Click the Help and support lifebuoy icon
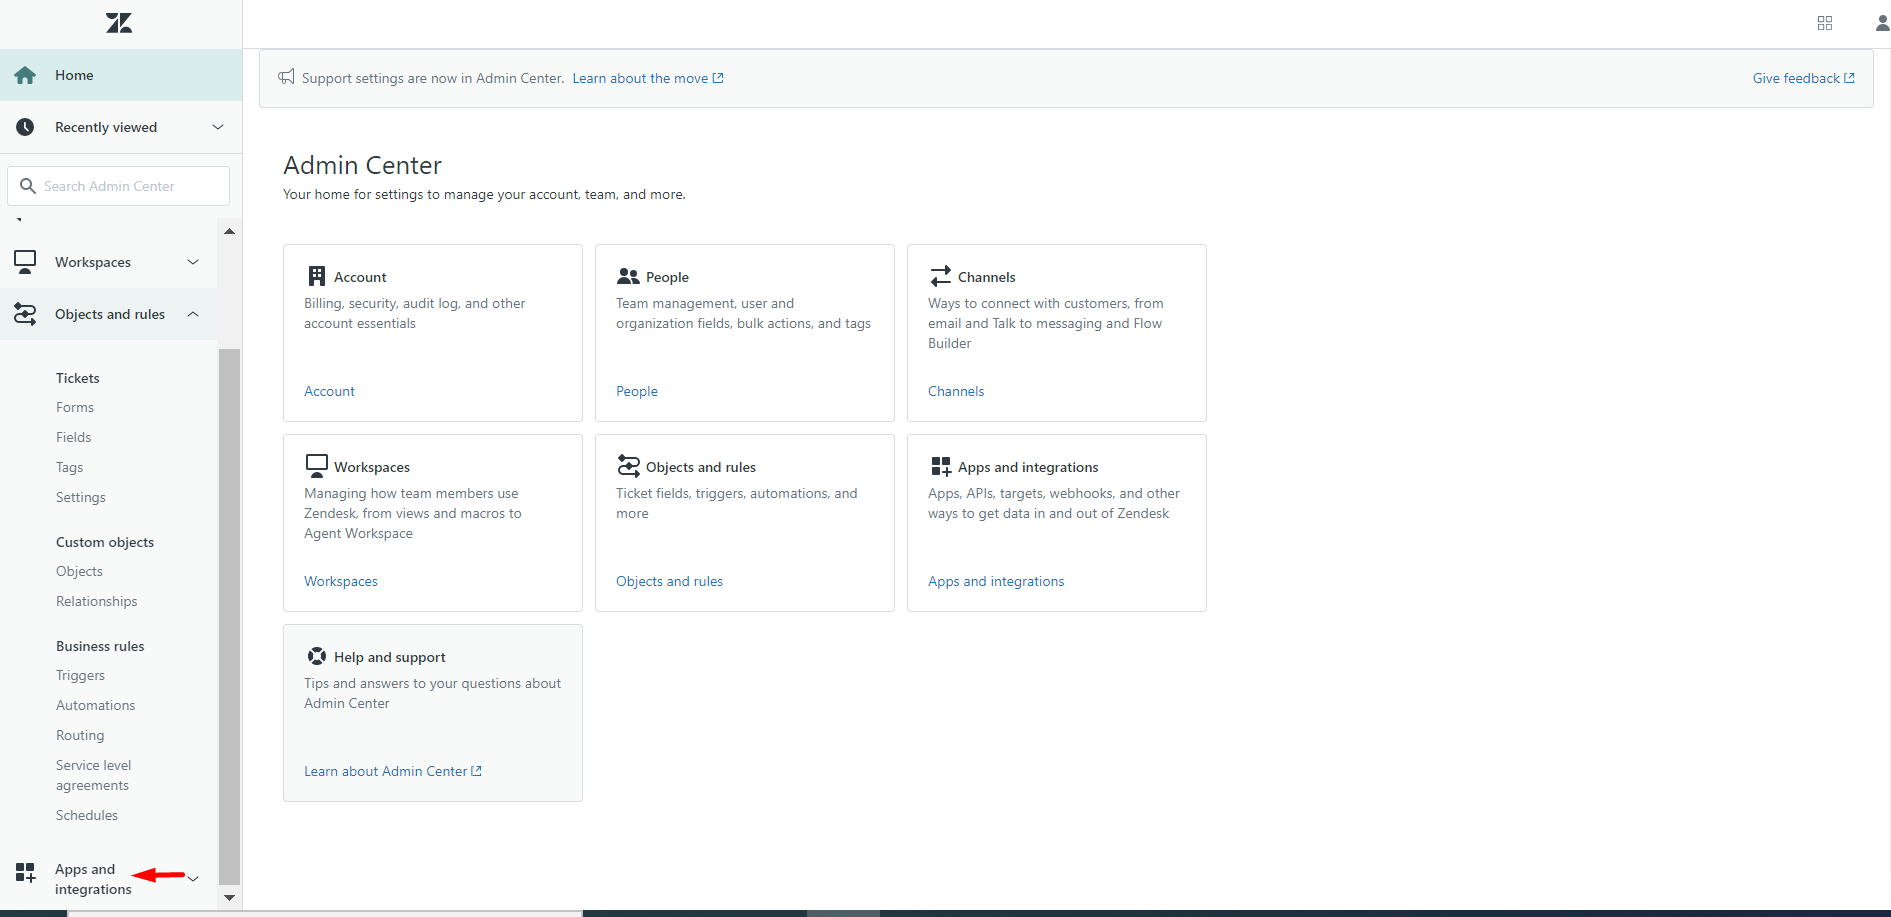 (x=317, y=656)
